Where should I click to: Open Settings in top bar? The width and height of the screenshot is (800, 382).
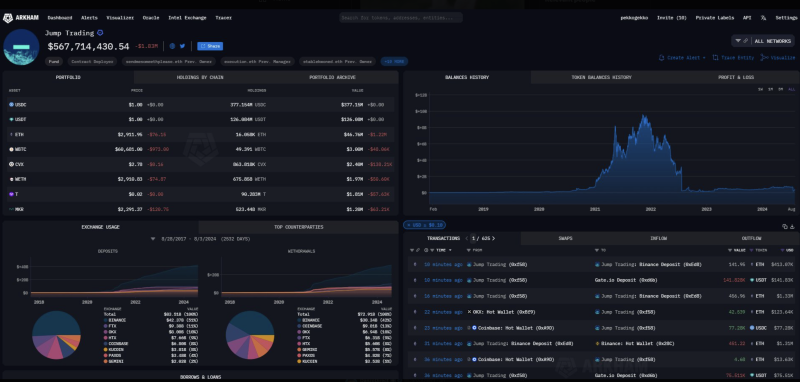pos(786,18)
